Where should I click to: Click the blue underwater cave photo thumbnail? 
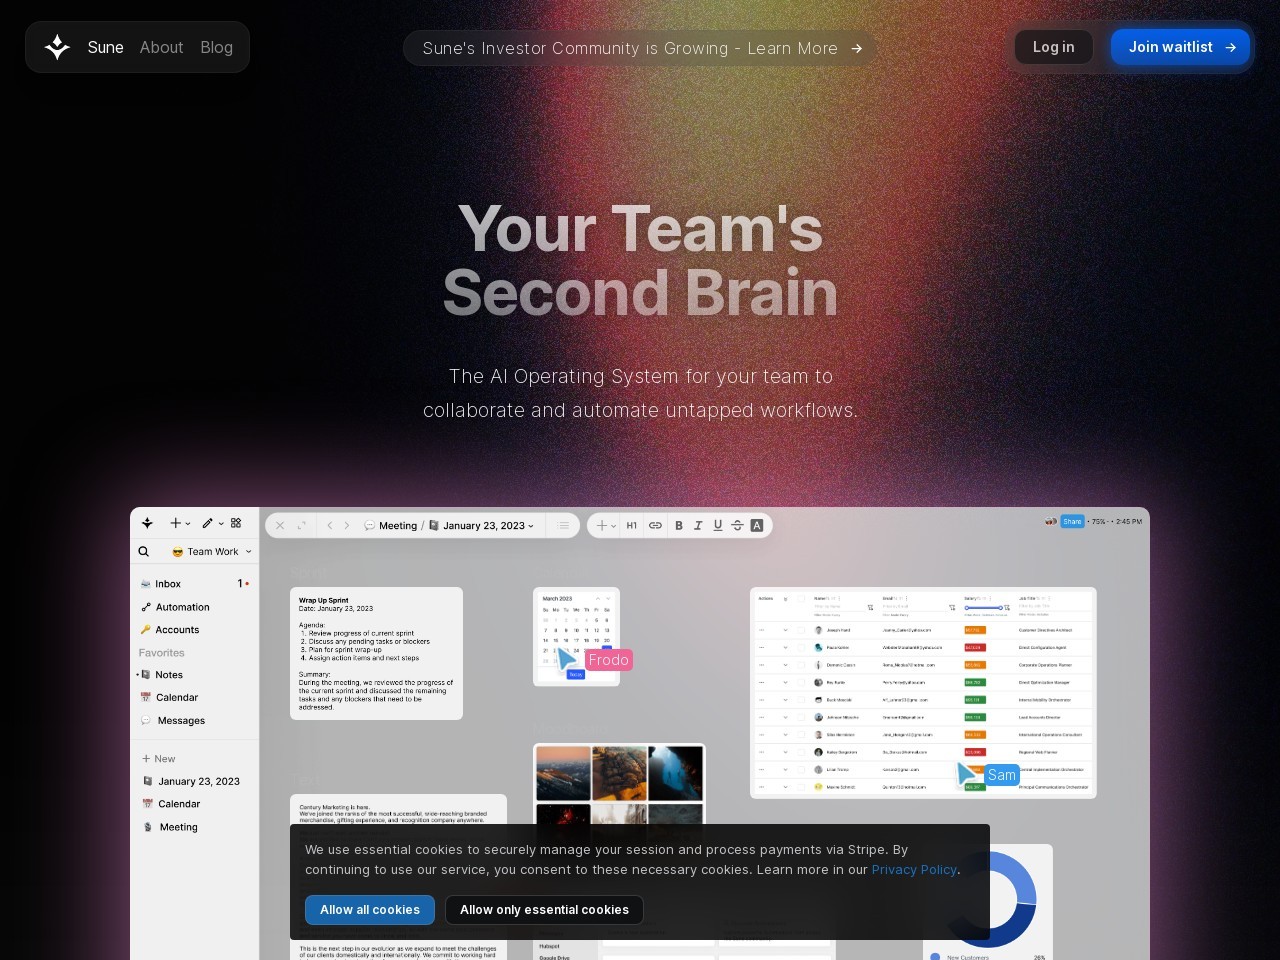[x=675, y=774]
